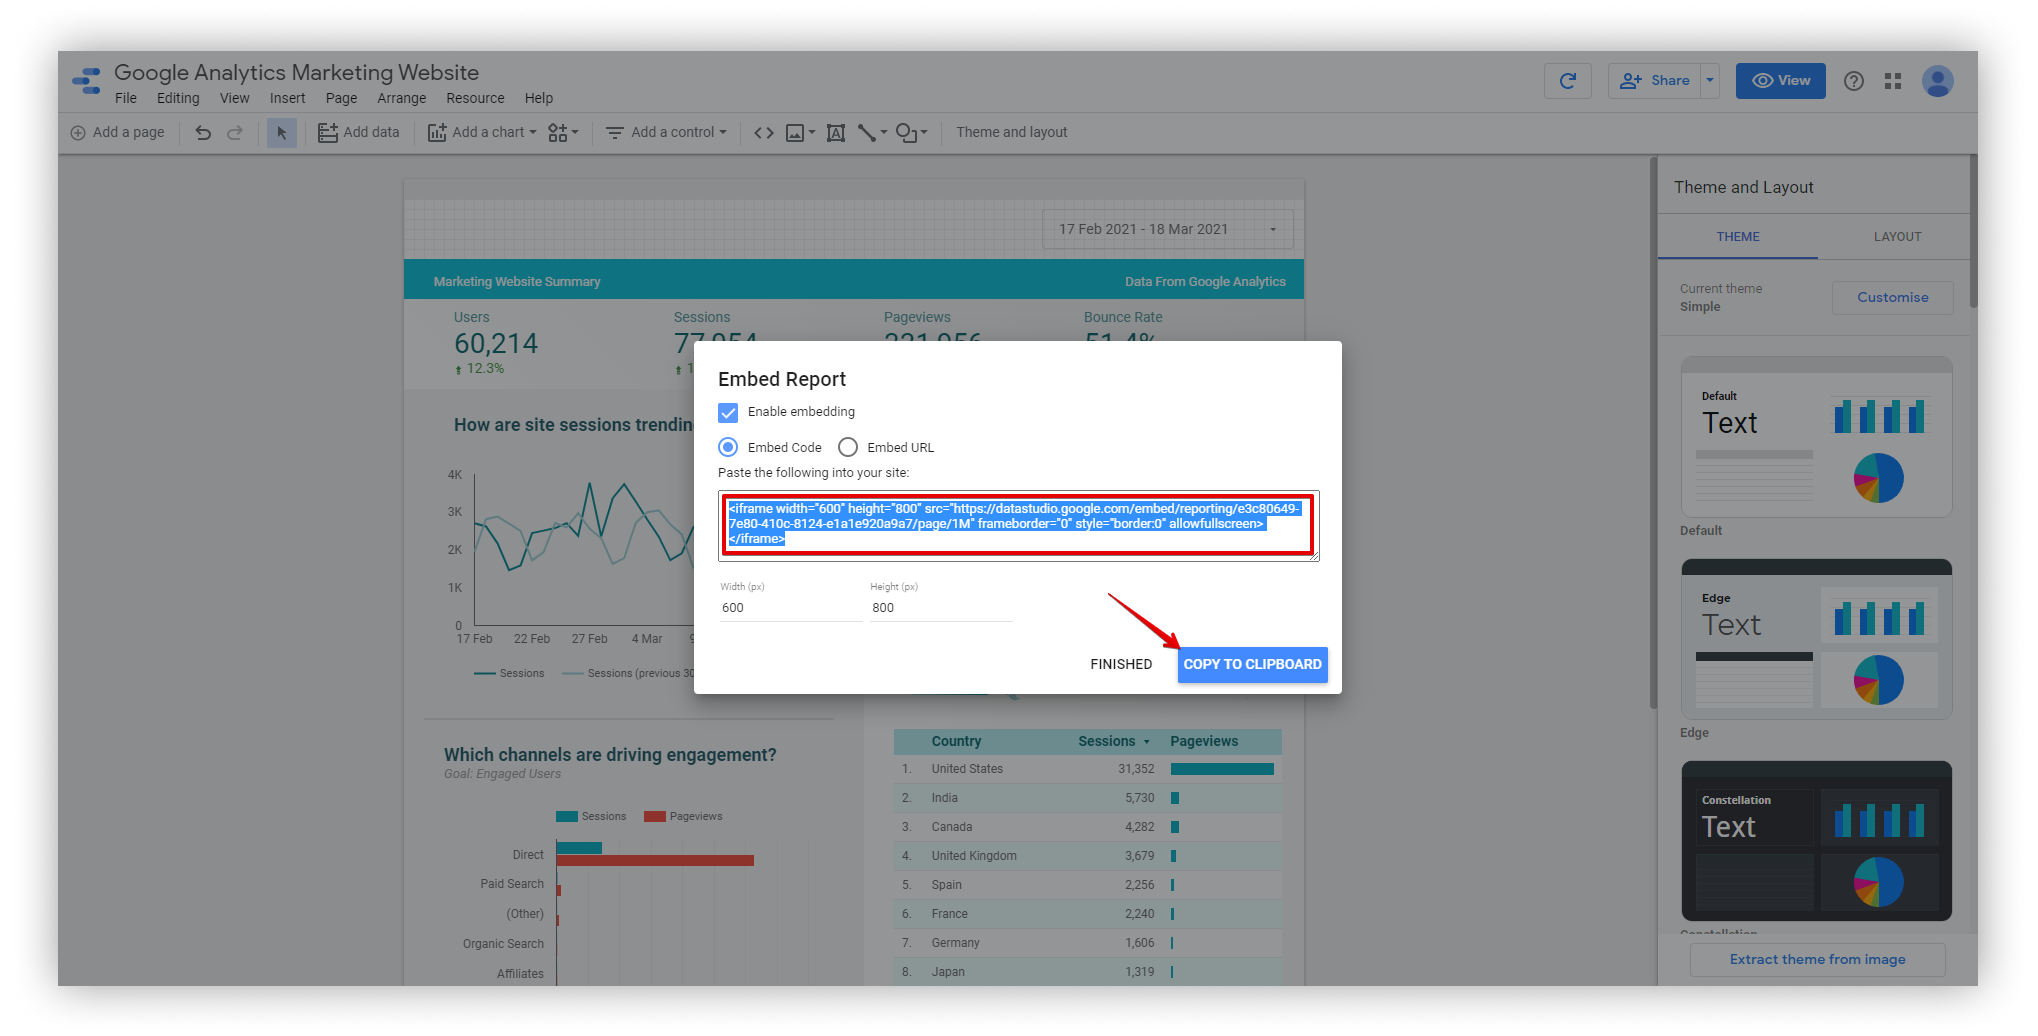
Task: Click Add a page toolbar item
Action: 118,132
